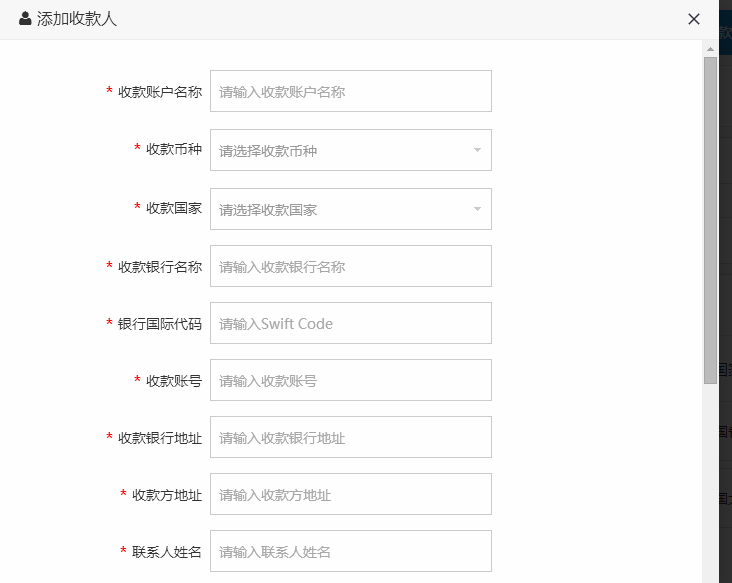732x583 pixels.
Task: Click the 收款币种 dropdown arrow icon
Action: pos(477,150)
